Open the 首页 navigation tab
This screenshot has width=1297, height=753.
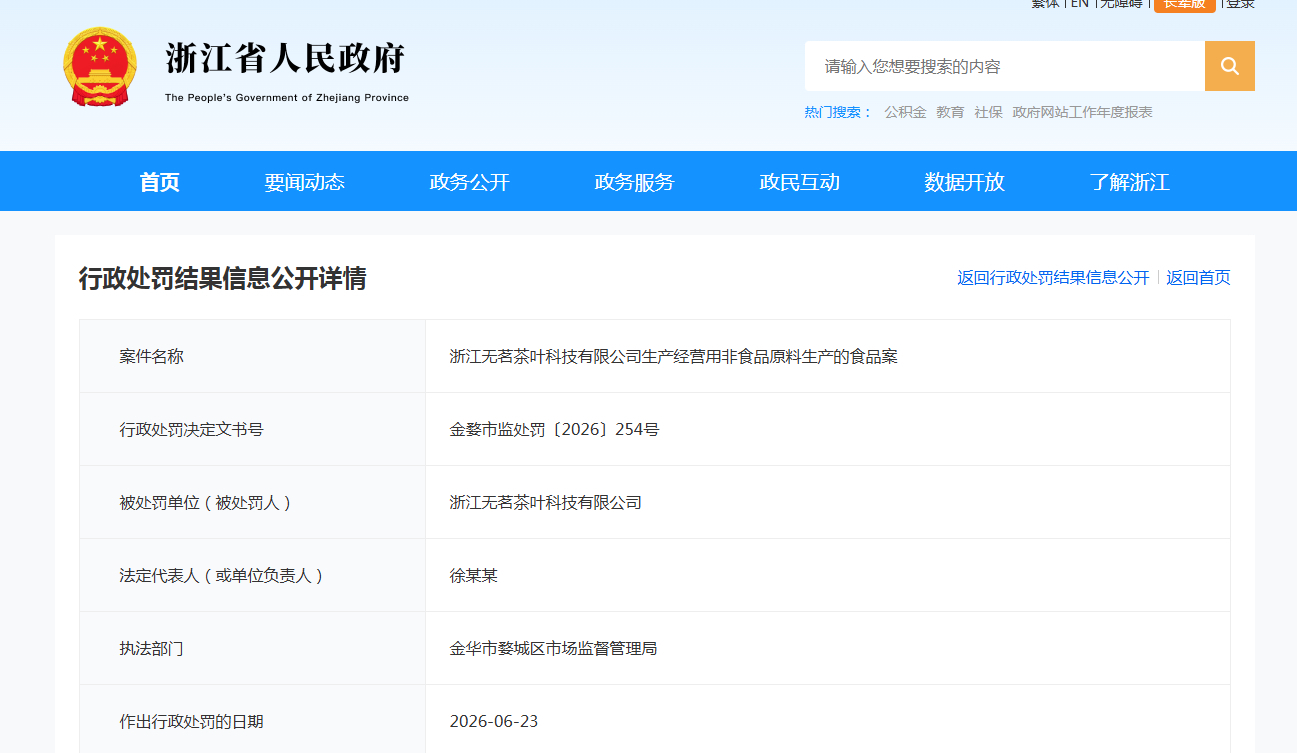point(160,182)
